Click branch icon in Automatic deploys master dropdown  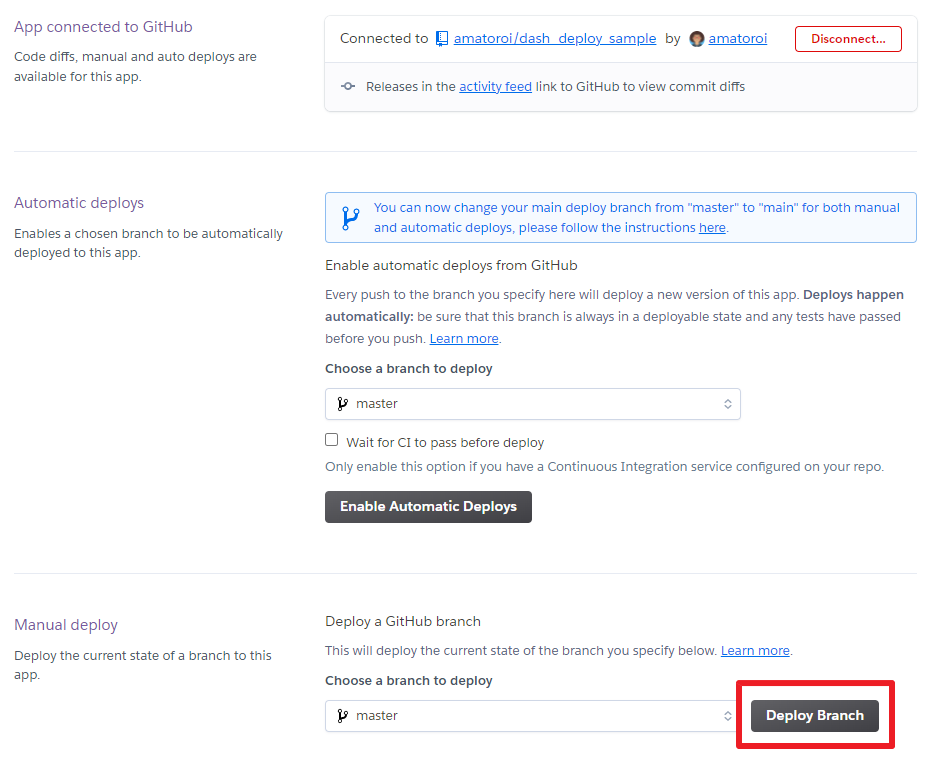click(x=343, y=404)
